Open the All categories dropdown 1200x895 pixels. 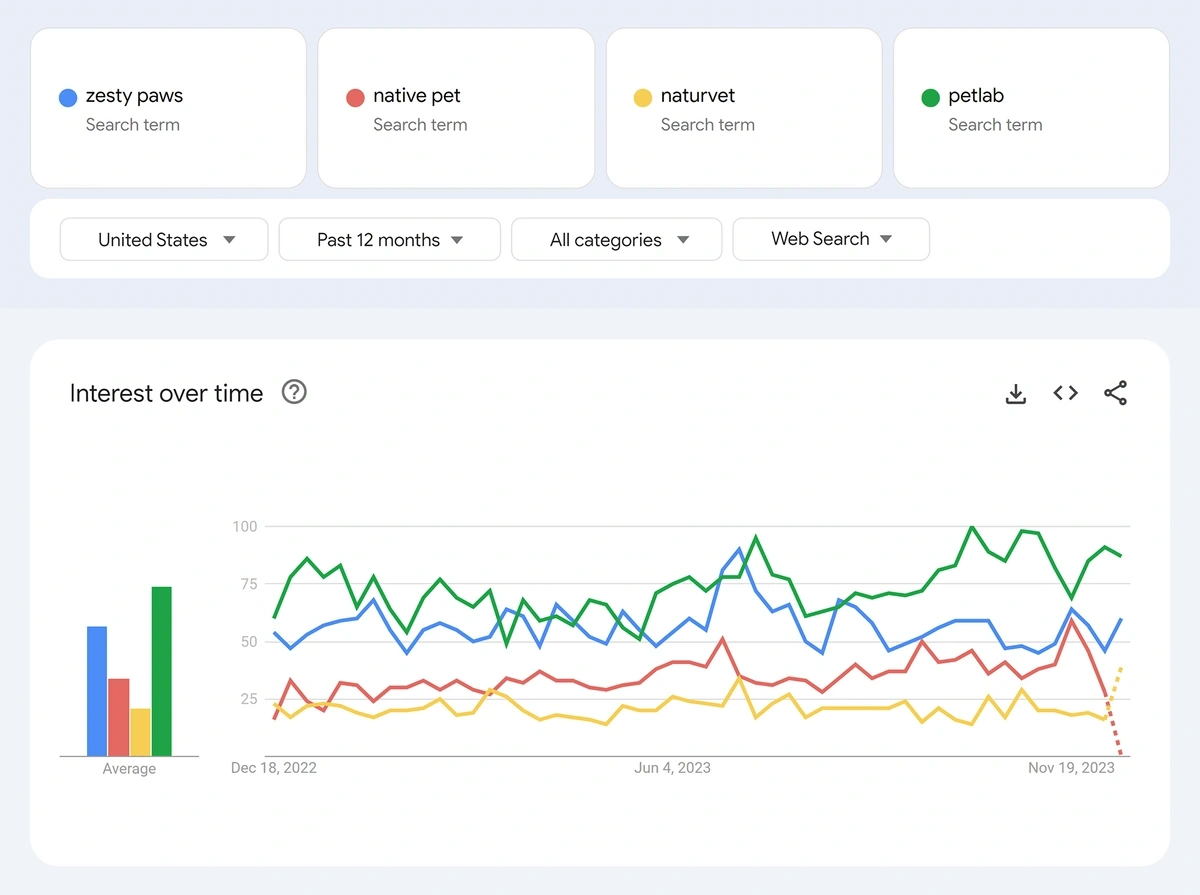point(616,240)
